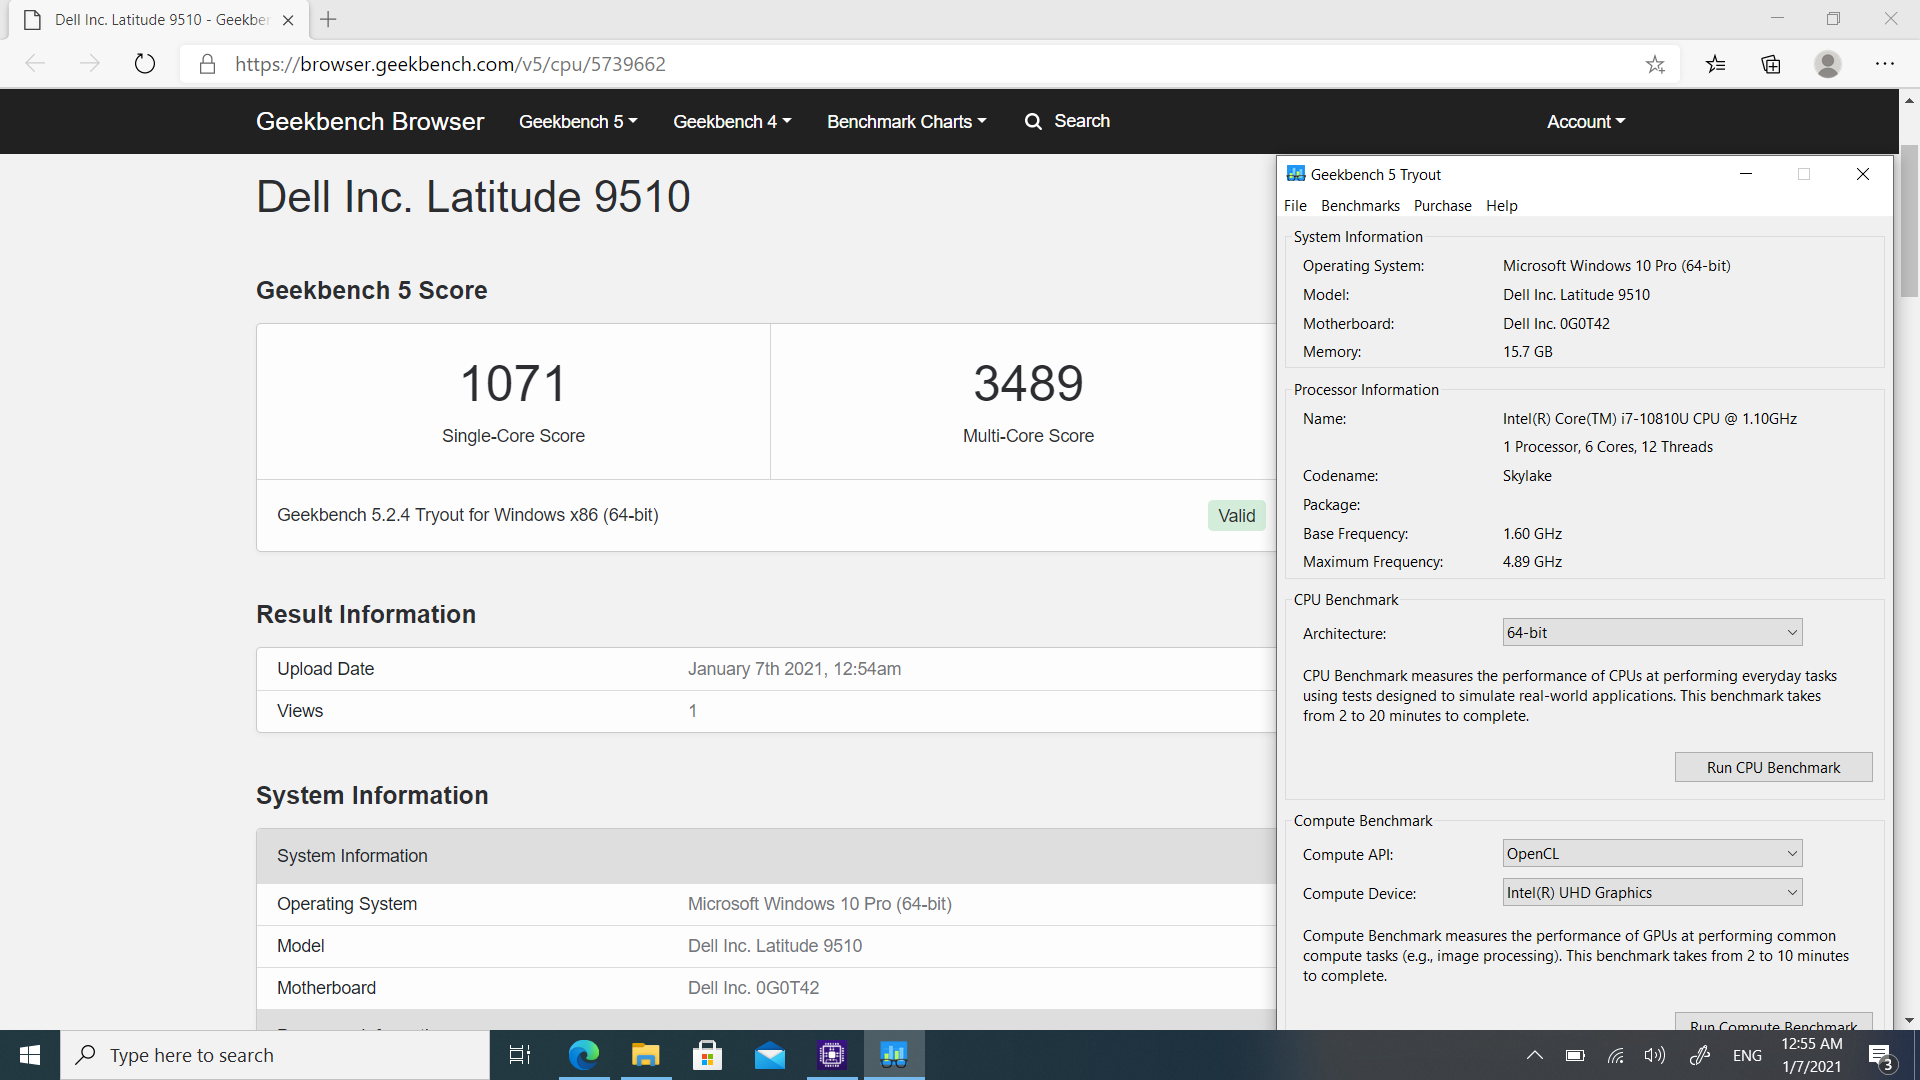The image size is (1920, 1080).
Task: Open the Help menu
Action: 1501,205
